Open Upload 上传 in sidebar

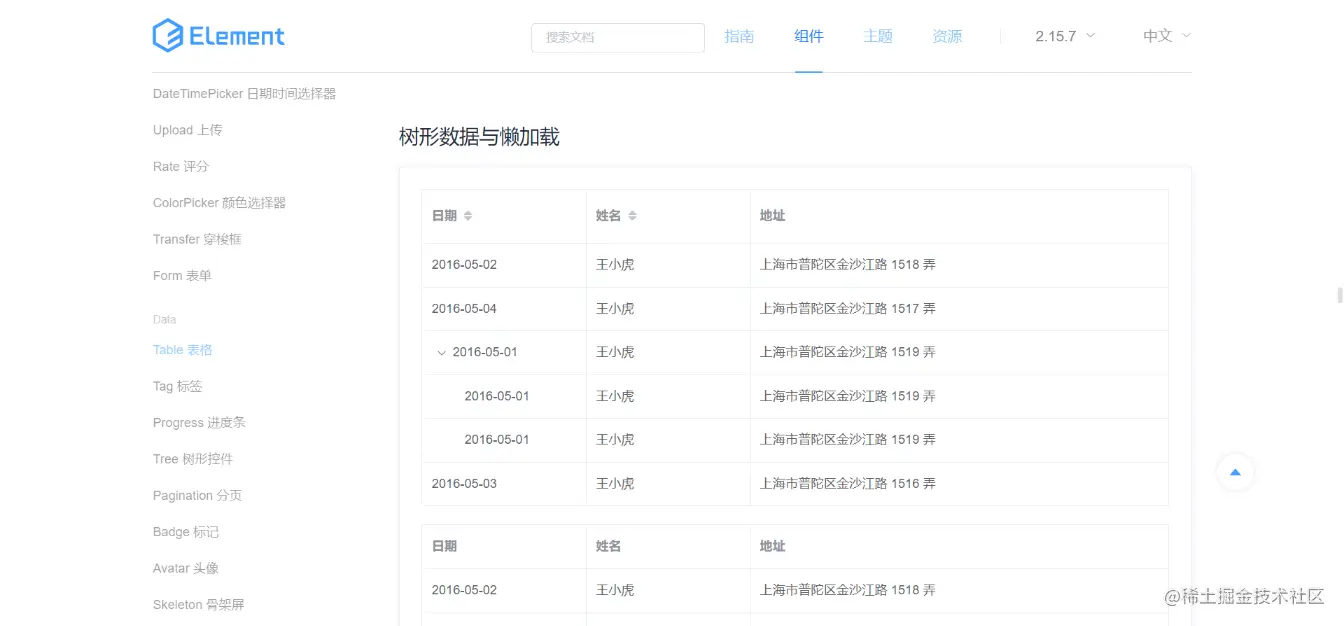[x=188, y=130]
